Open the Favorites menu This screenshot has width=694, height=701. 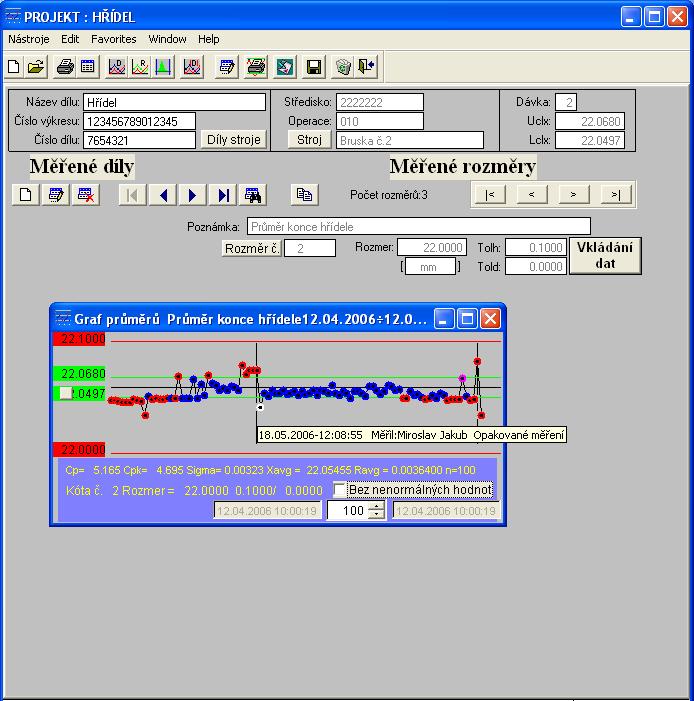click(x=114, y=39)
